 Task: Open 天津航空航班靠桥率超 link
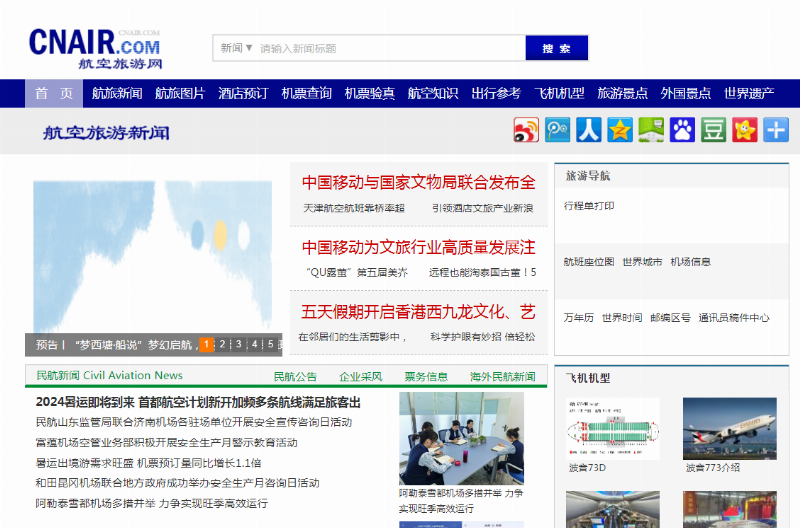pos(354,208)
